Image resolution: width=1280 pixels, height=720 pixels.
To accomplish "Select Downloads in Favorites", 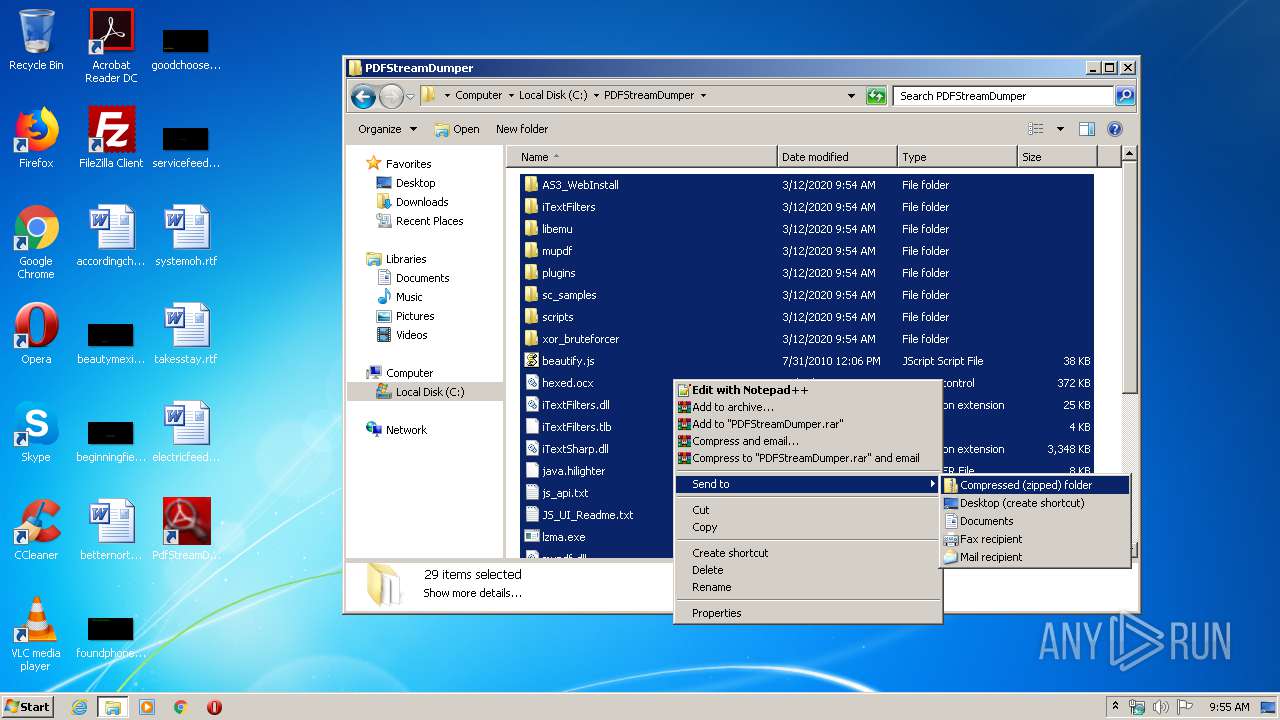I will tap(412, 202).
